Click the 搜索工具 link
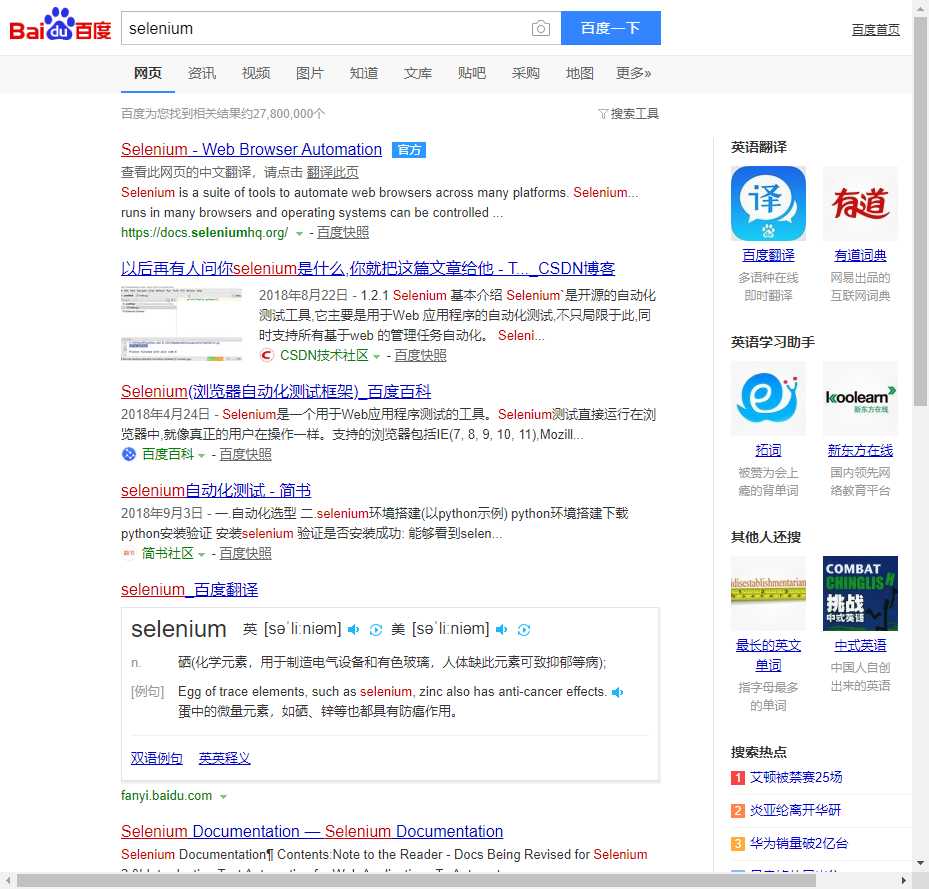Image resolution: width=929 pixels, height=889 pixels. (635, 113)
